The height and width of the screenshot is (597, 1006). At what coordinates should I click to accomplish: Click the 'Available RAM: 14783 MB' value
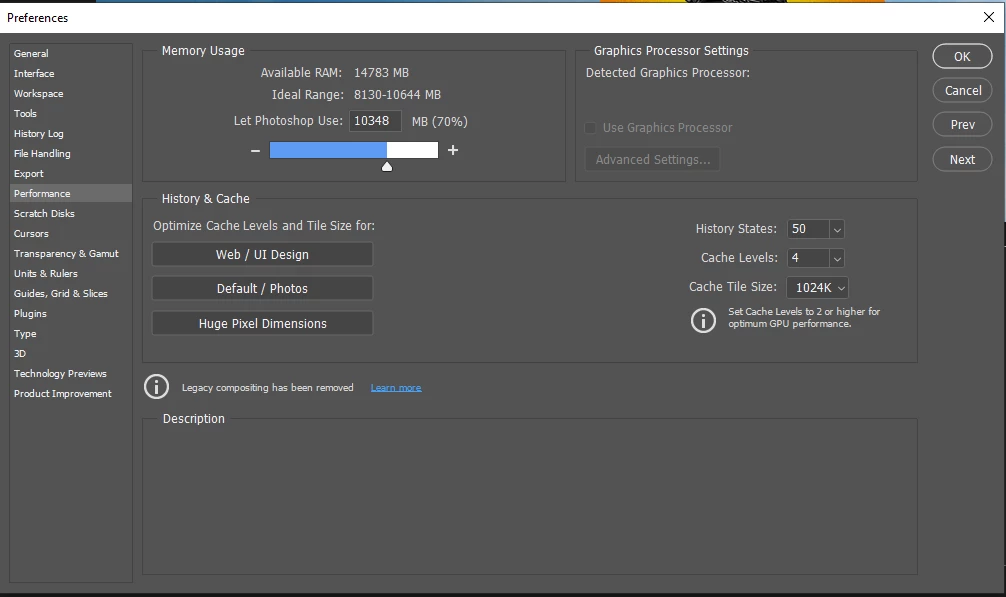(381, 72)
